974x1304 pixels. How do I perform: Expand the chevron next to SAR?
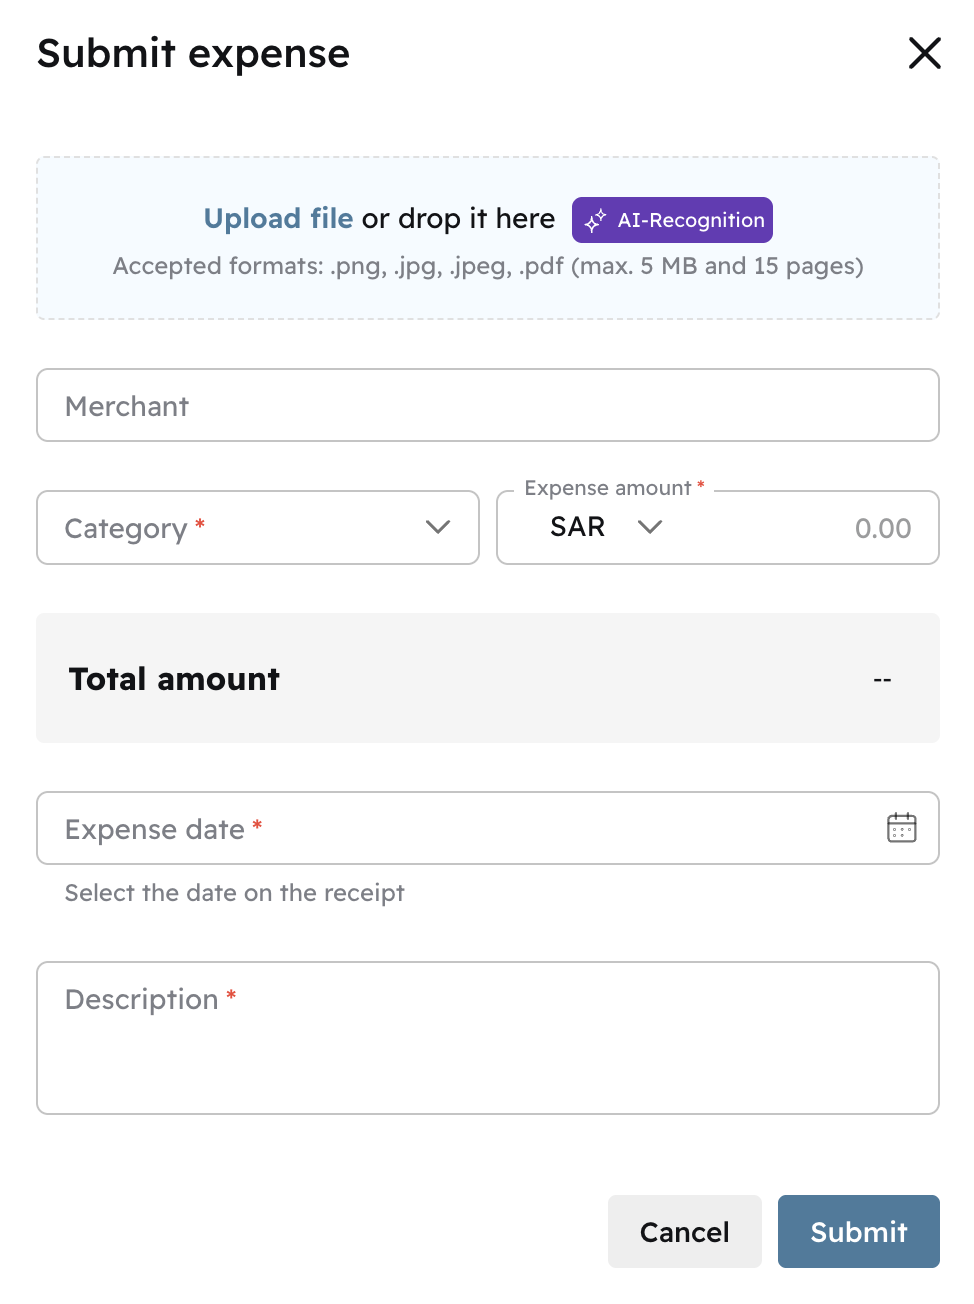click(x=650, y=527)
